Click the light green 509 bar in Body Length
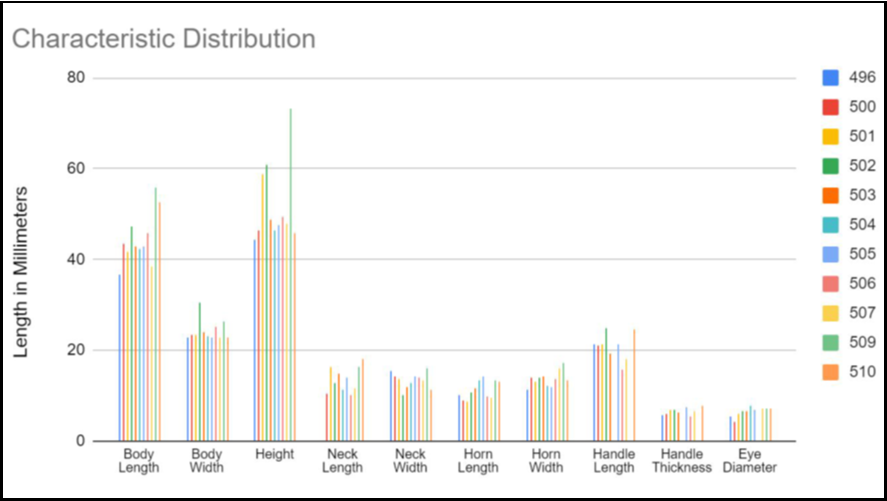Viewport: 887px width, 501px height. pyautogui.click(x=156, y=314)
